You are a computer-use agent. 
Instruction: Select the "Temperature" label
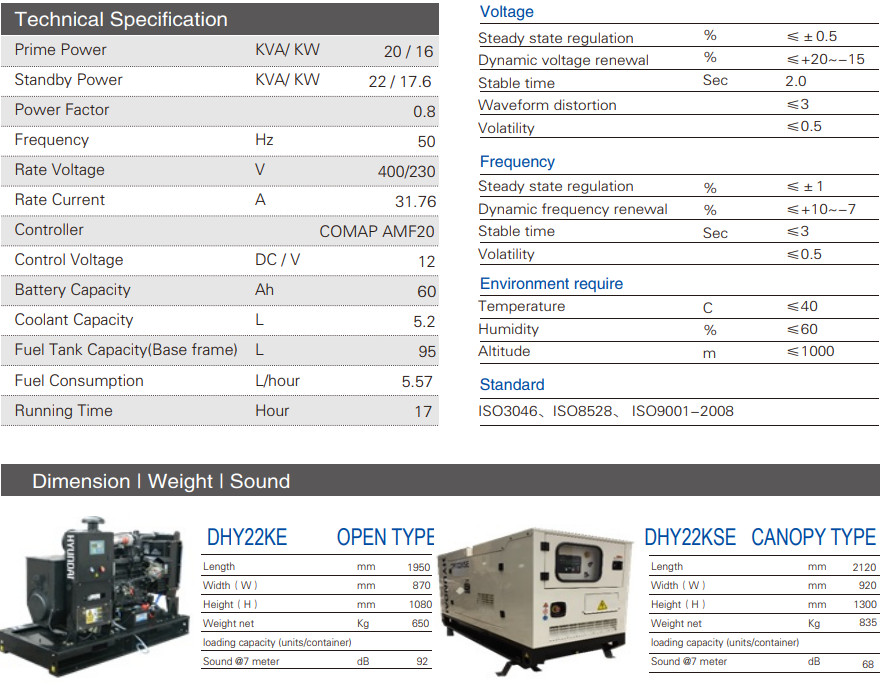tap(521, 306)
